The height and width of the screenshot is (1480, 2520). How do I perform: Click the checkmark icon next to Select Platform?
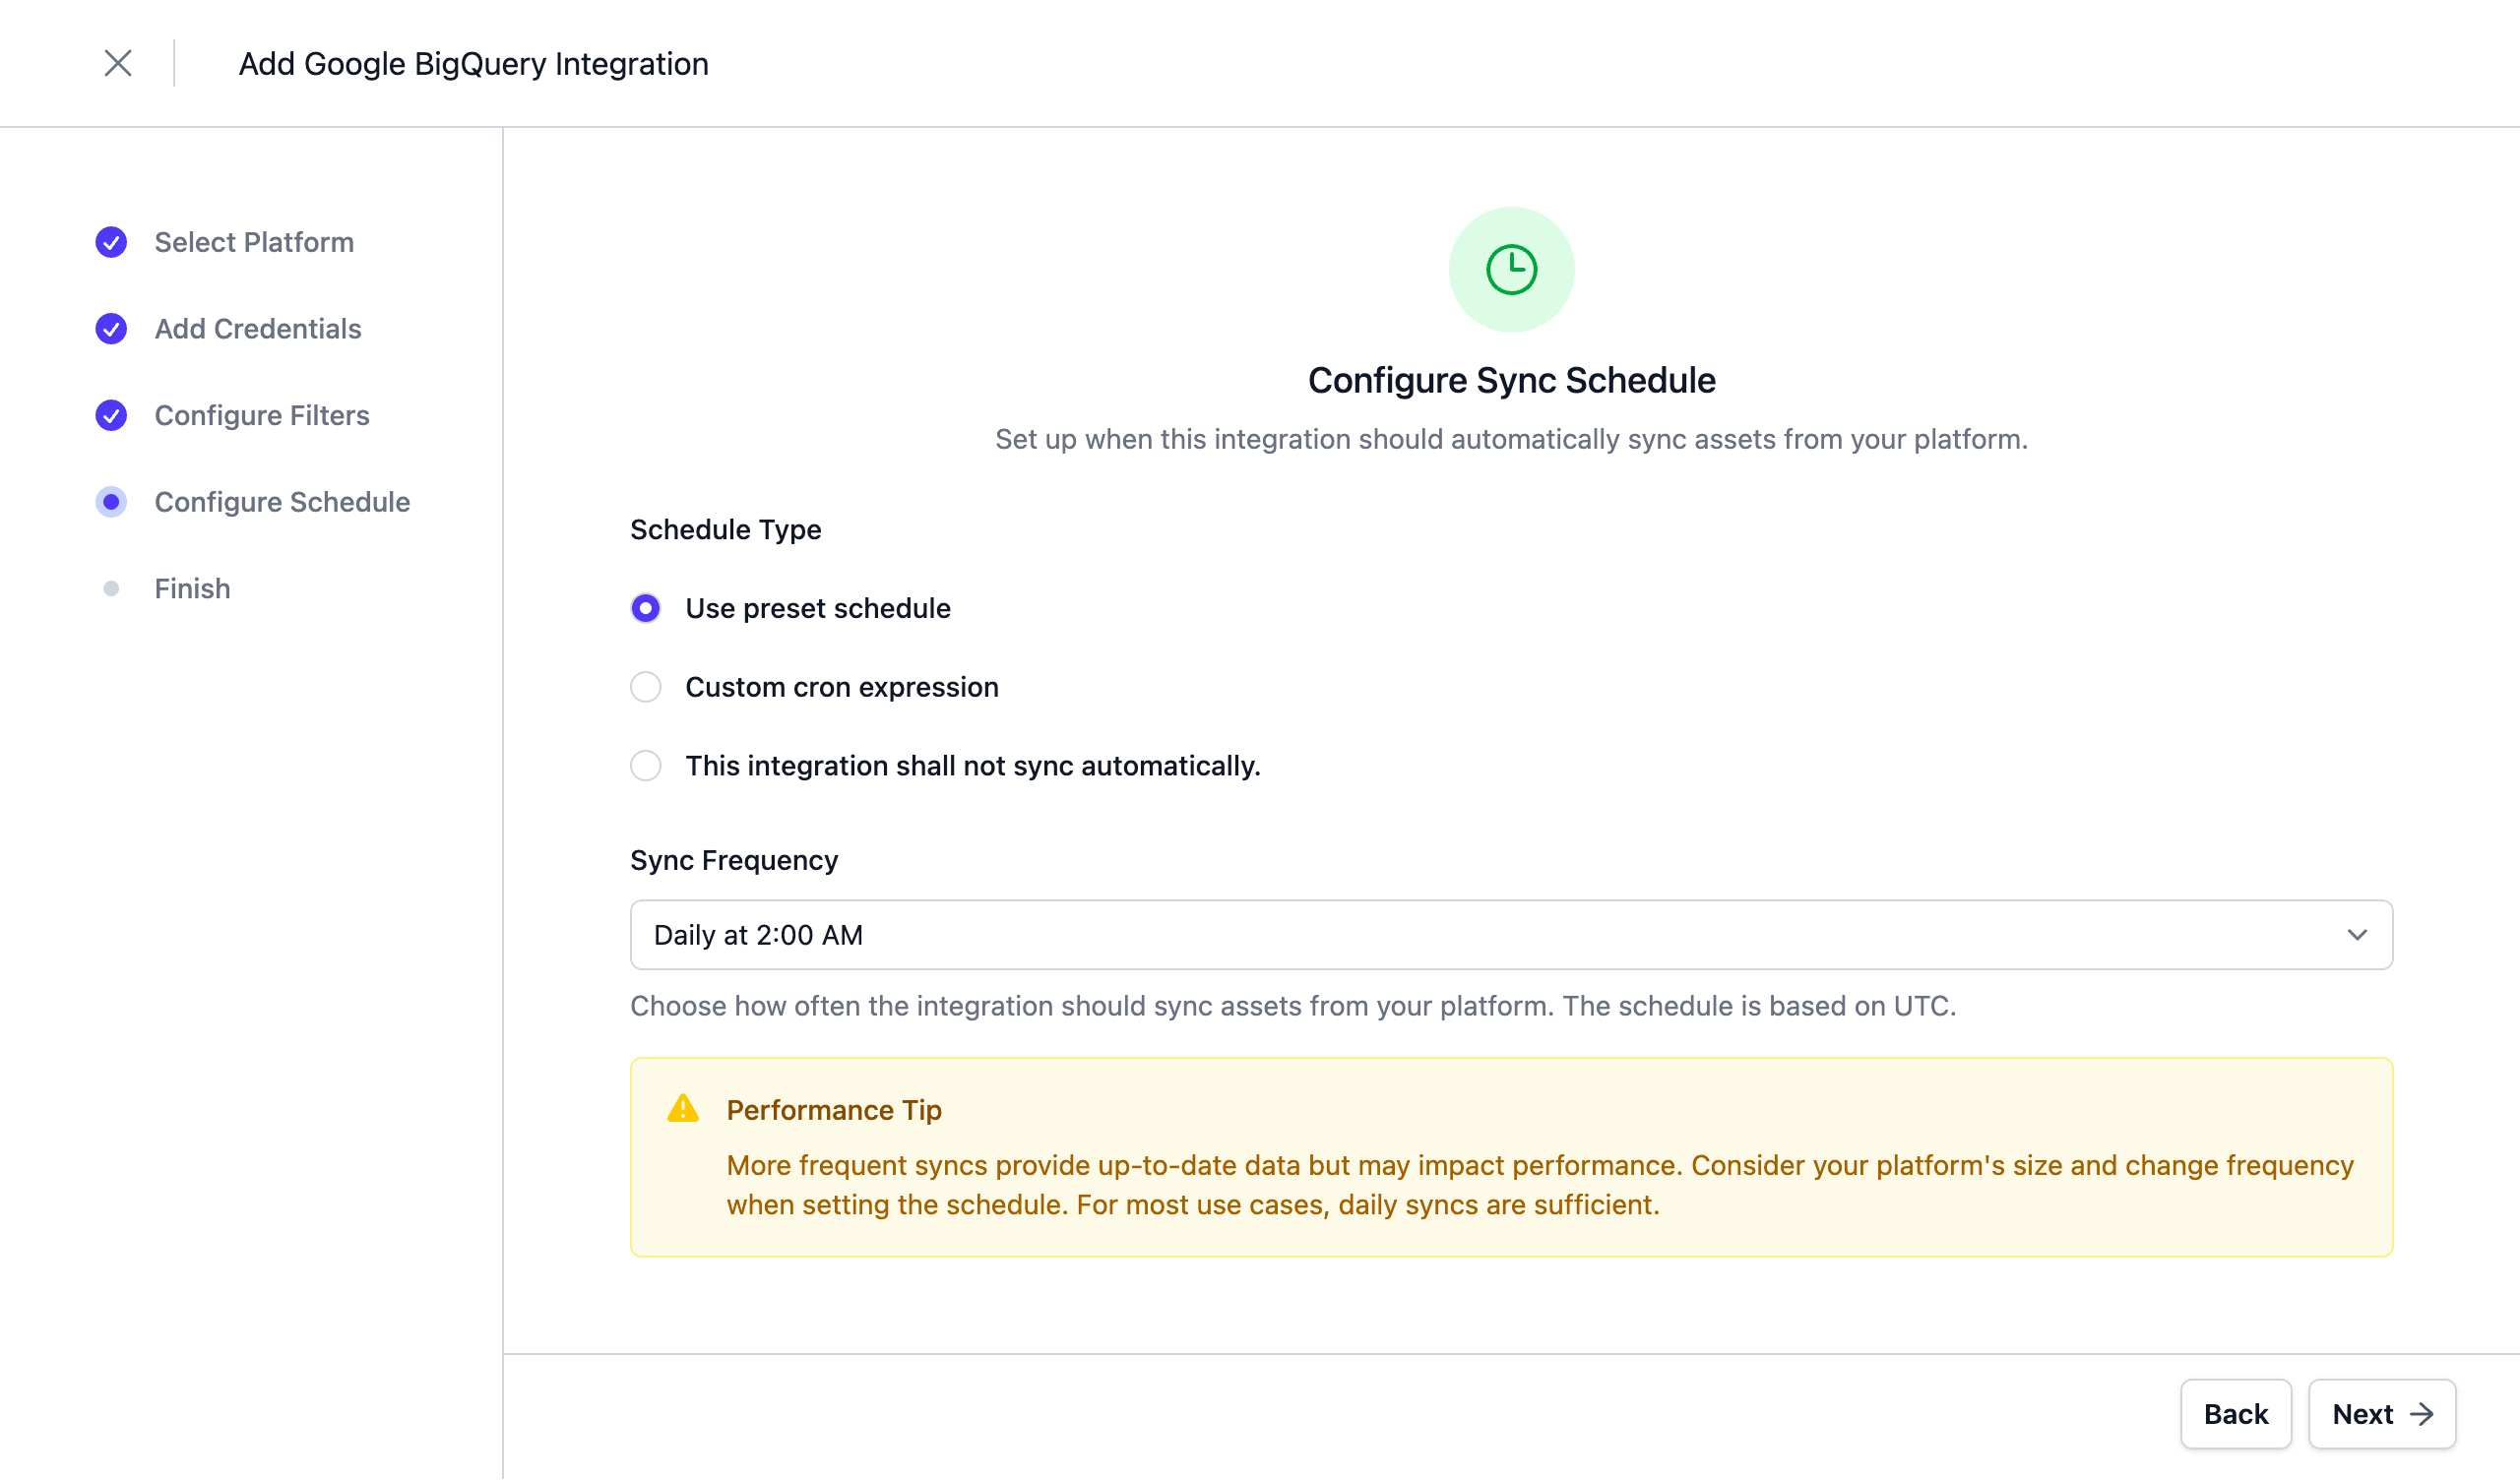(x=110, y=242)
